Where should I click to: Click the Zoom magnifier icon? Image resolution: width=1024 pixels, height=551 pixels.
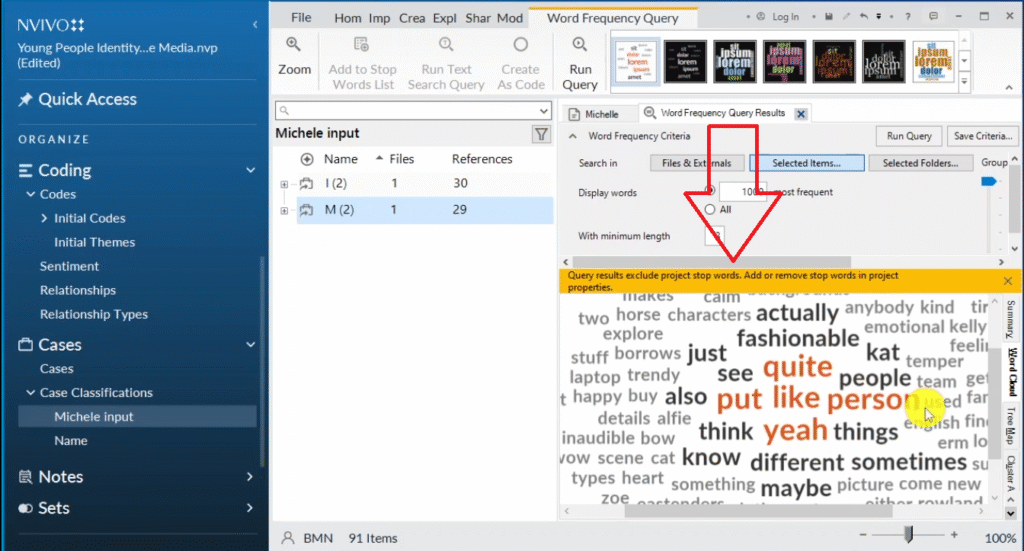[x=294, y=45]
